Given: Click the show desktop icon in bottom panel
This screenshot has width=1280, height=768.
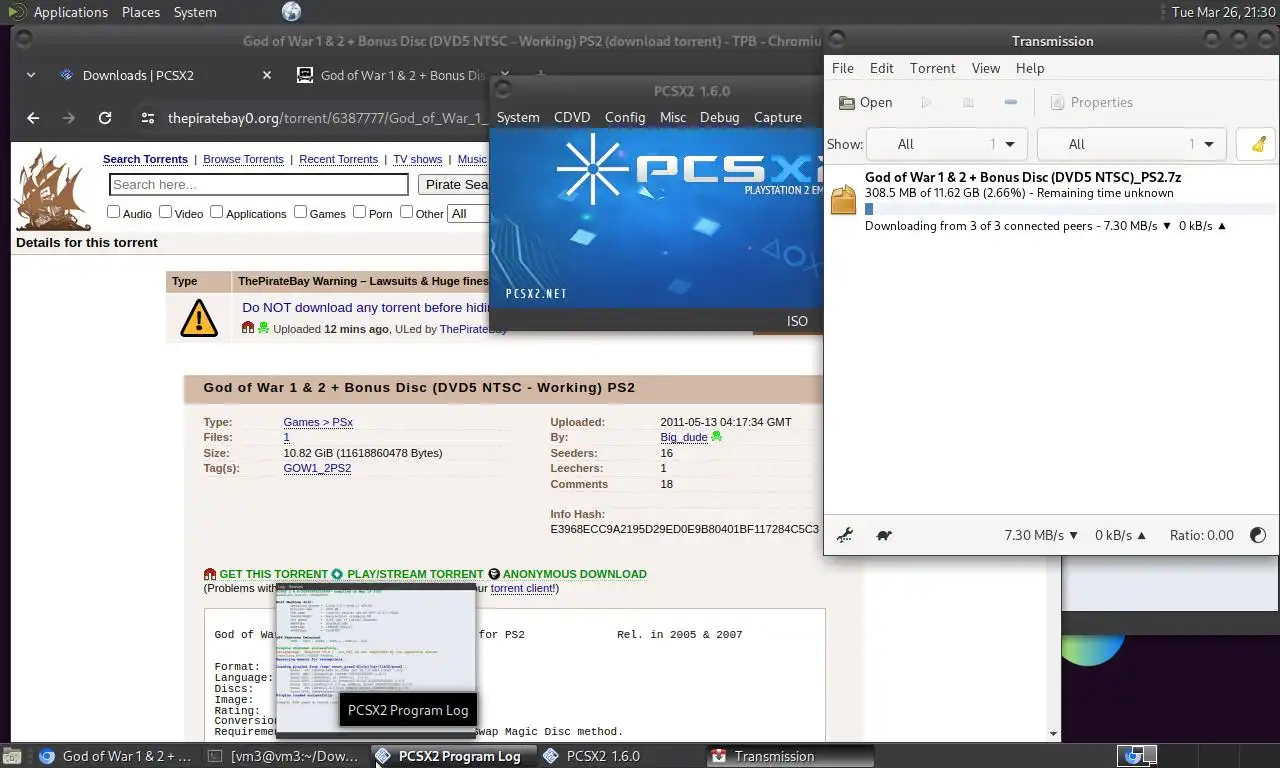Looking at the screenshot, I should tap(12, 756).
